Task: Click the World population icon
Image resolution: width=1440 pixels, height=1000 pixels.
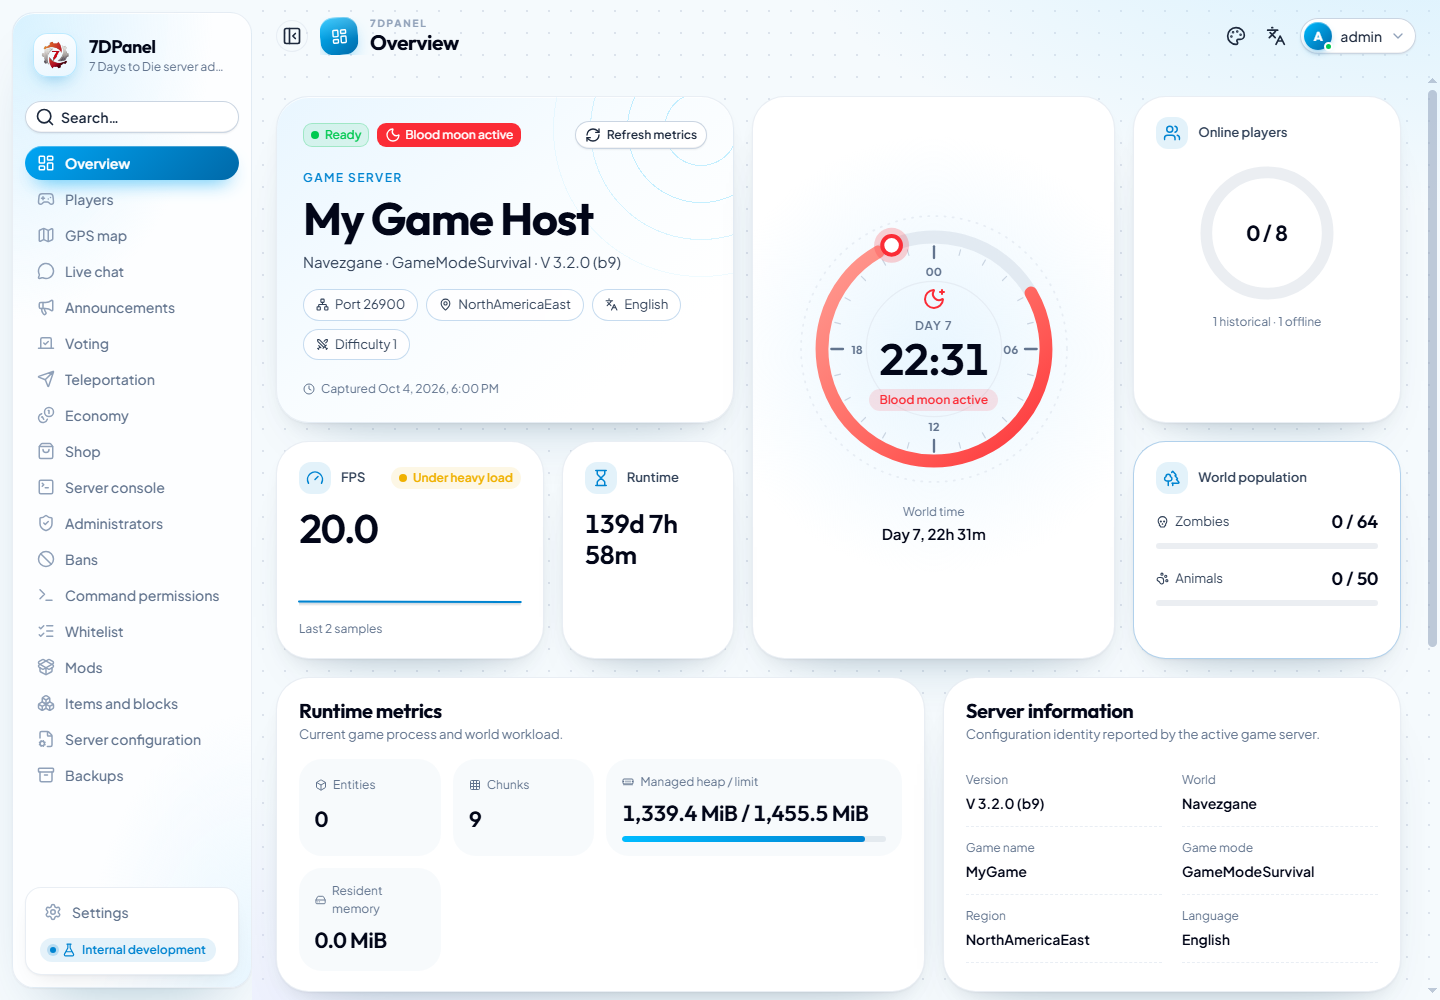Action: coord(1172,478)
